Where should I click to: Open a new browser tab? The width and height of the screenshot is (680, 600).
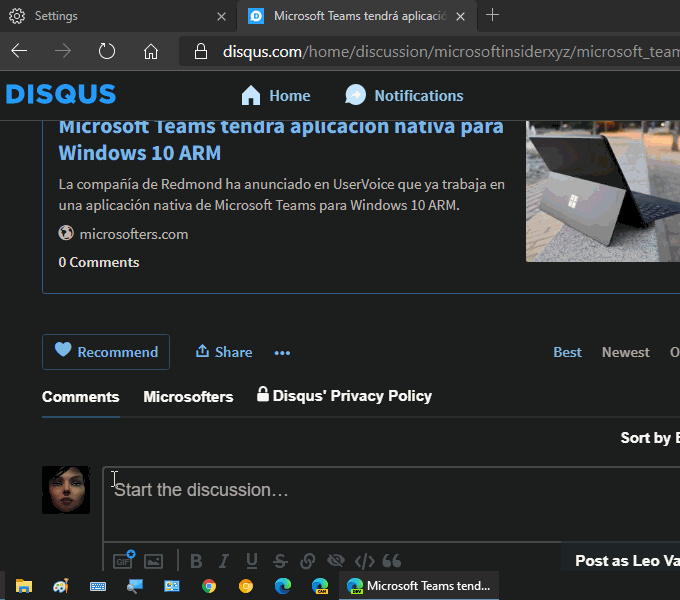492,15
